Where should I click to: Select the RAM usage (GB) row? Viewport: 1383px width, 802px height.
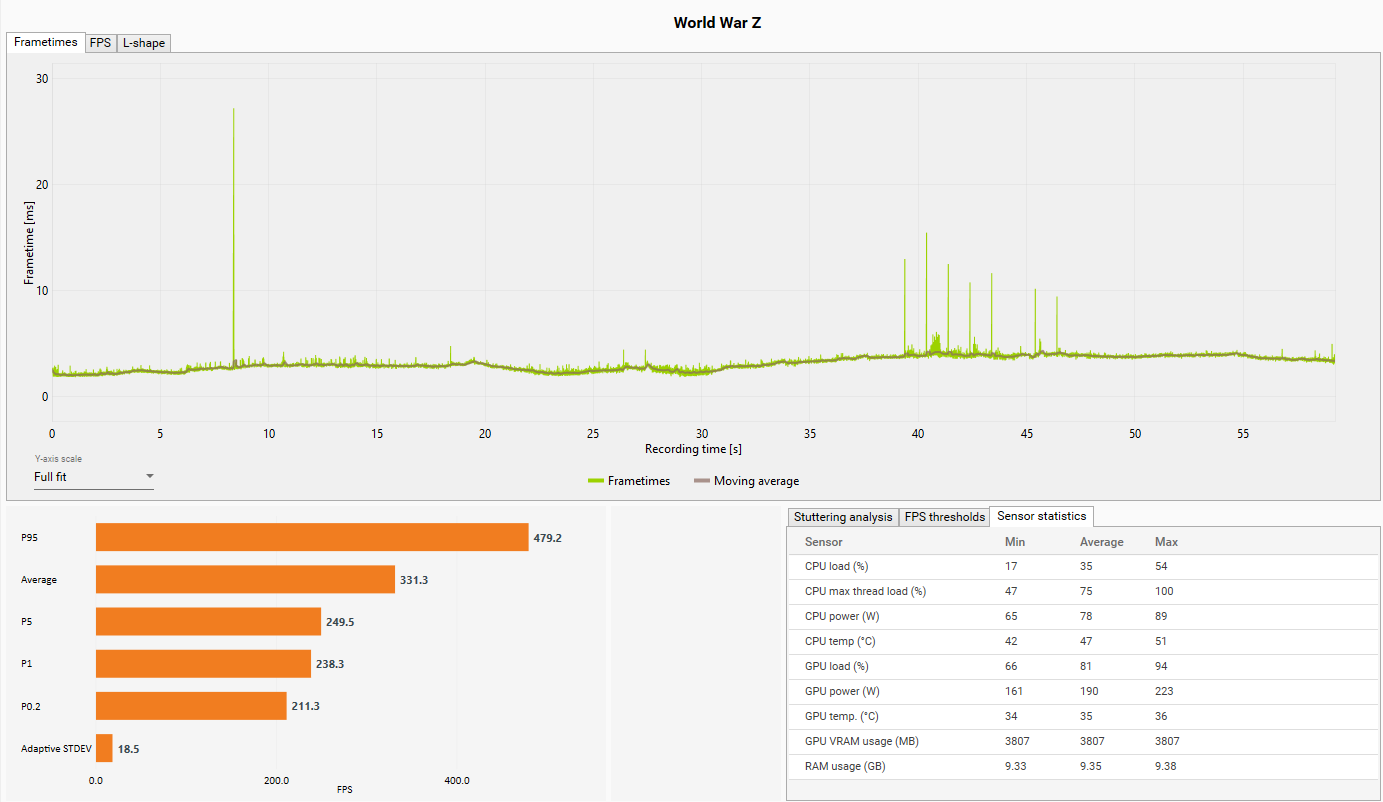1082,766
